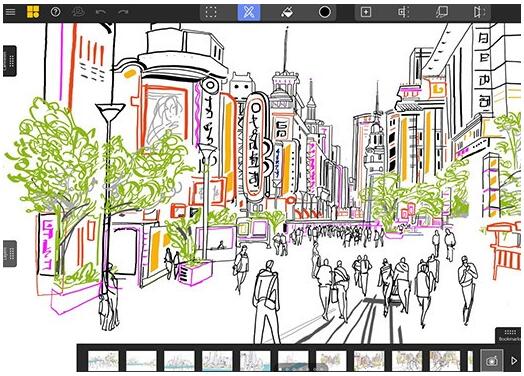This screenshot has height=376, width=524.
Task: Open the sixth bookmark thumbnail
Action: 293,361
